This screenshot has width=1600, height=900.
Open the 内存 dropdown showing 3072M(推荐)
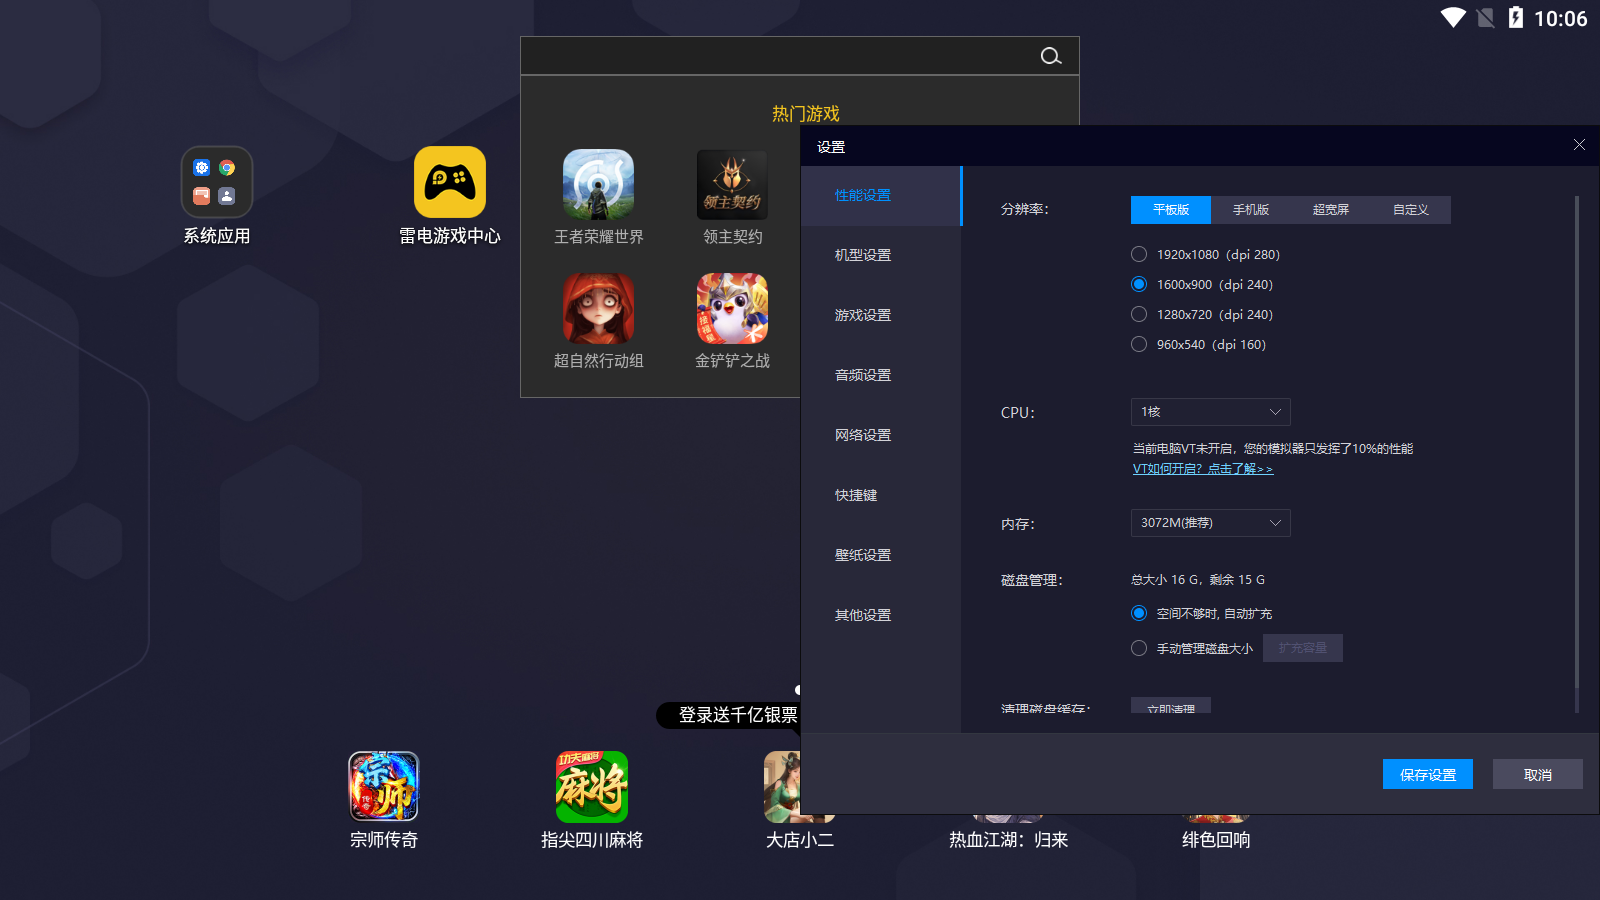click(1210, 523)
